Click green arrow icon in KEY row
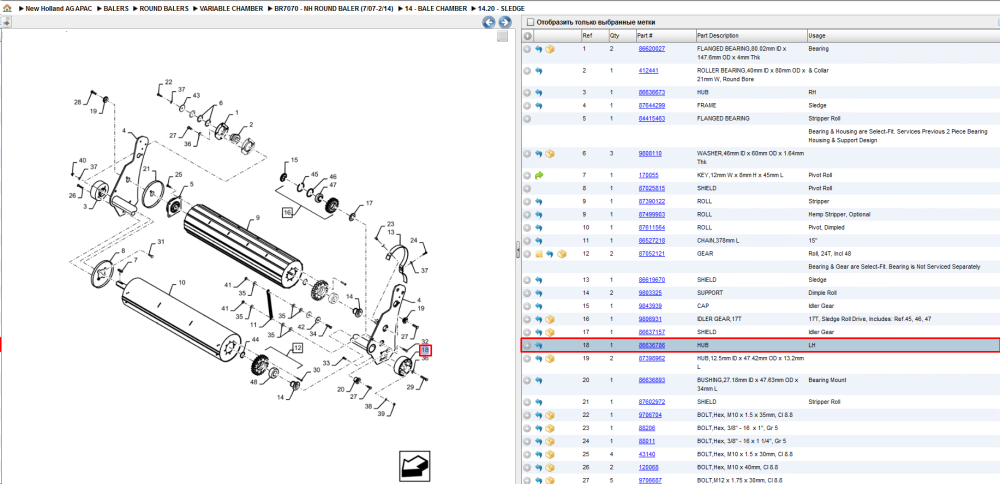1000x484 pixels. [x=538, y=175]
